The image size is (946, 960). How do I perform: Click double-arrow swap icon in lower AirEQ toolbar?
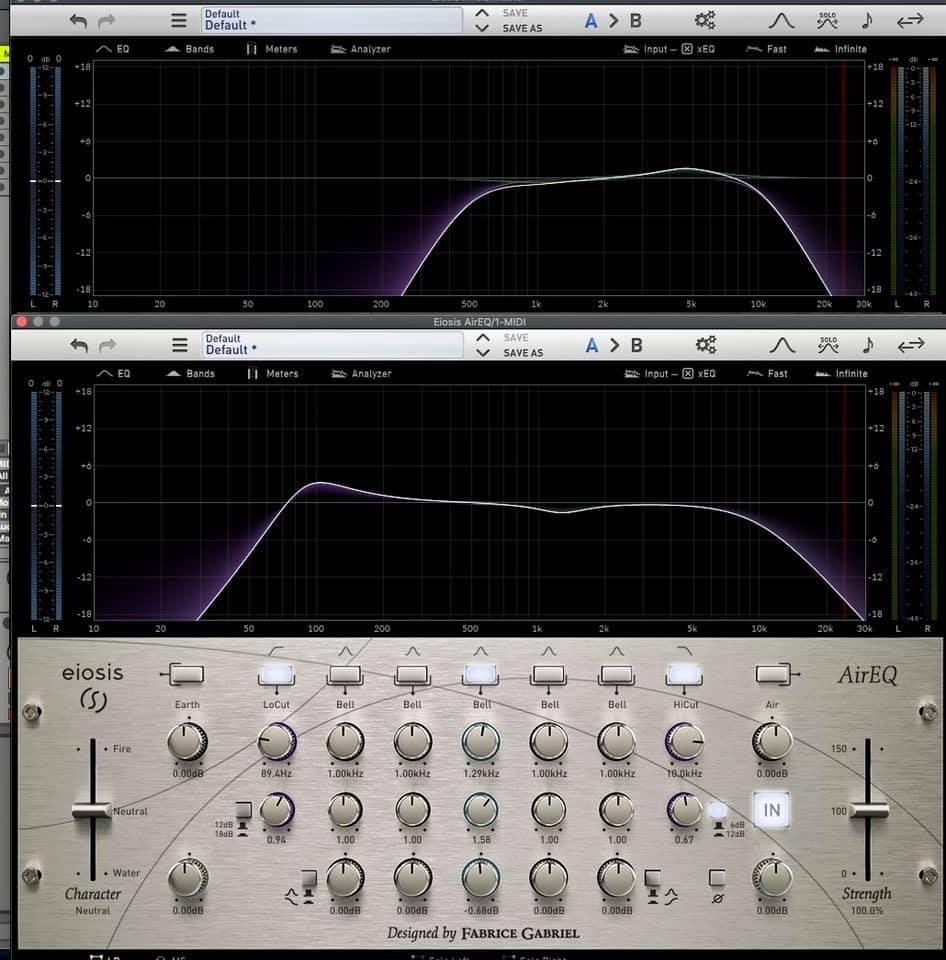coord(911,345)
